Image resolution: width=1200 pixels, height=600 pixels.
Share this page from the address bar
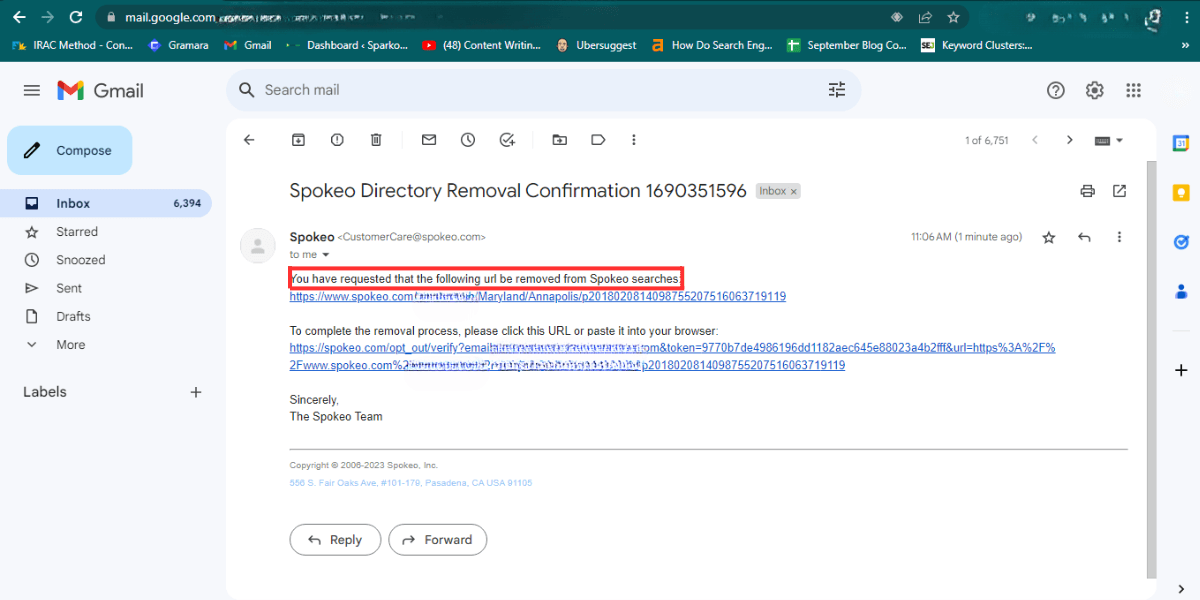pyautogui.click(x=926, y=17)
